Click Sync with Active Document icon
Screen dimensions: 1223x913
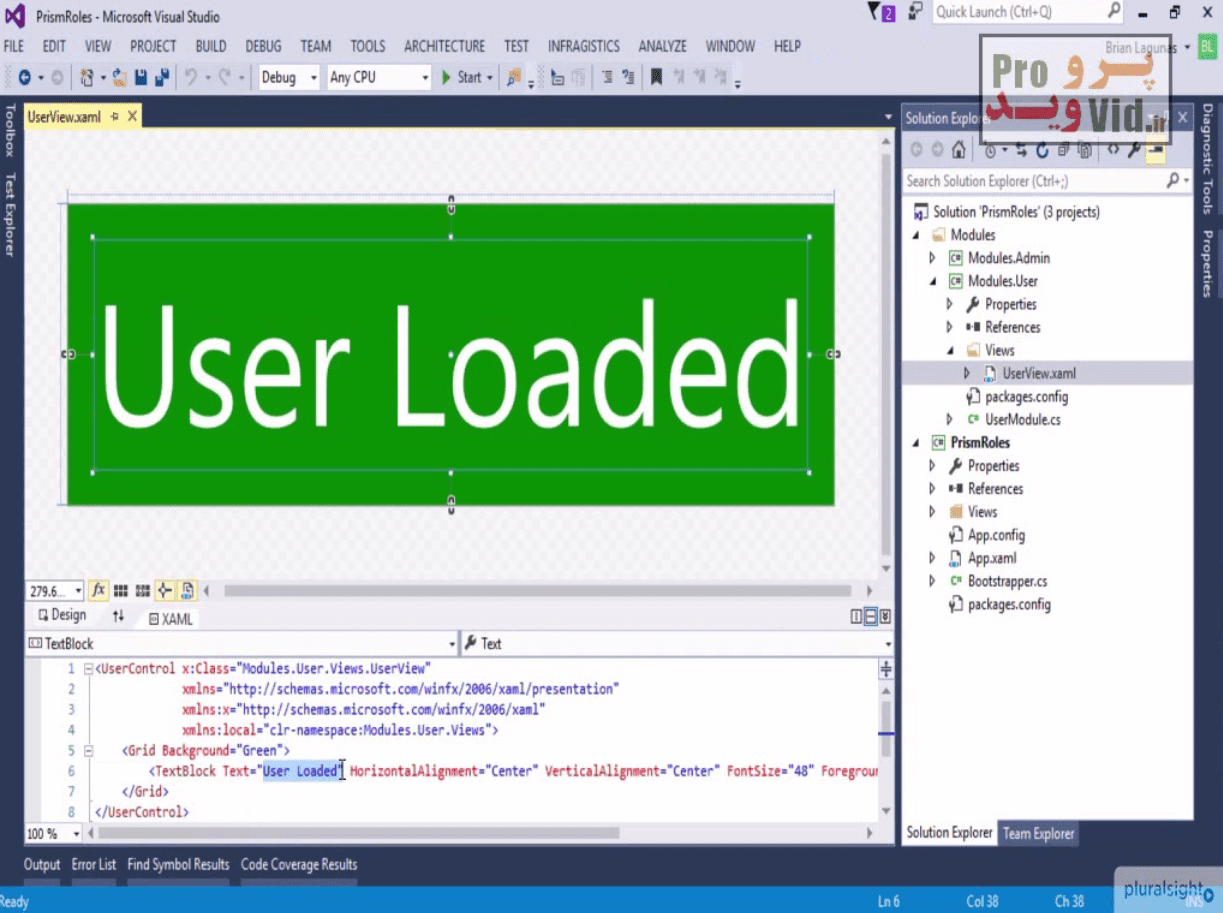point(1021,150)
